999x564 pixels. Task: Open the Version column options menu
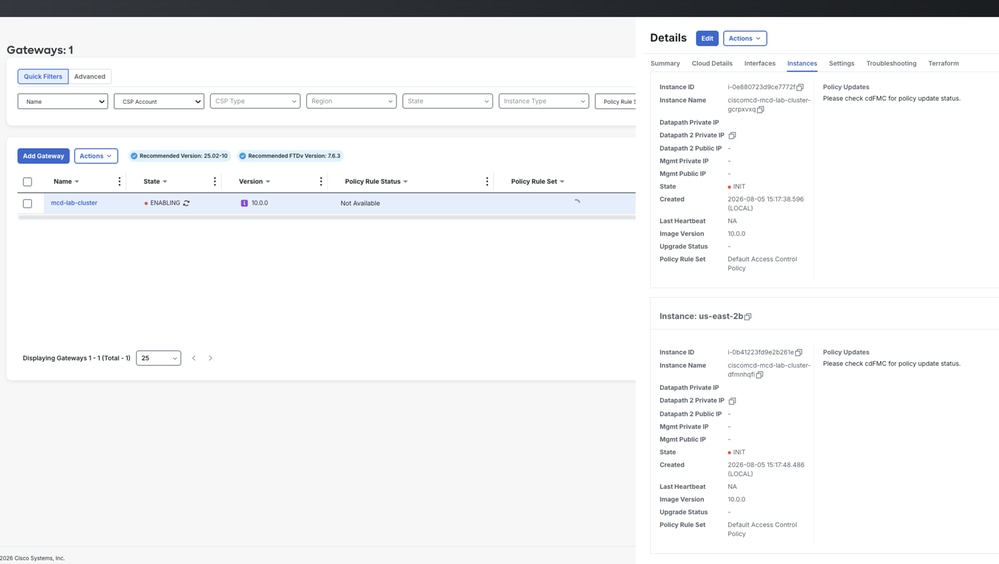click(x=320, y=182)
